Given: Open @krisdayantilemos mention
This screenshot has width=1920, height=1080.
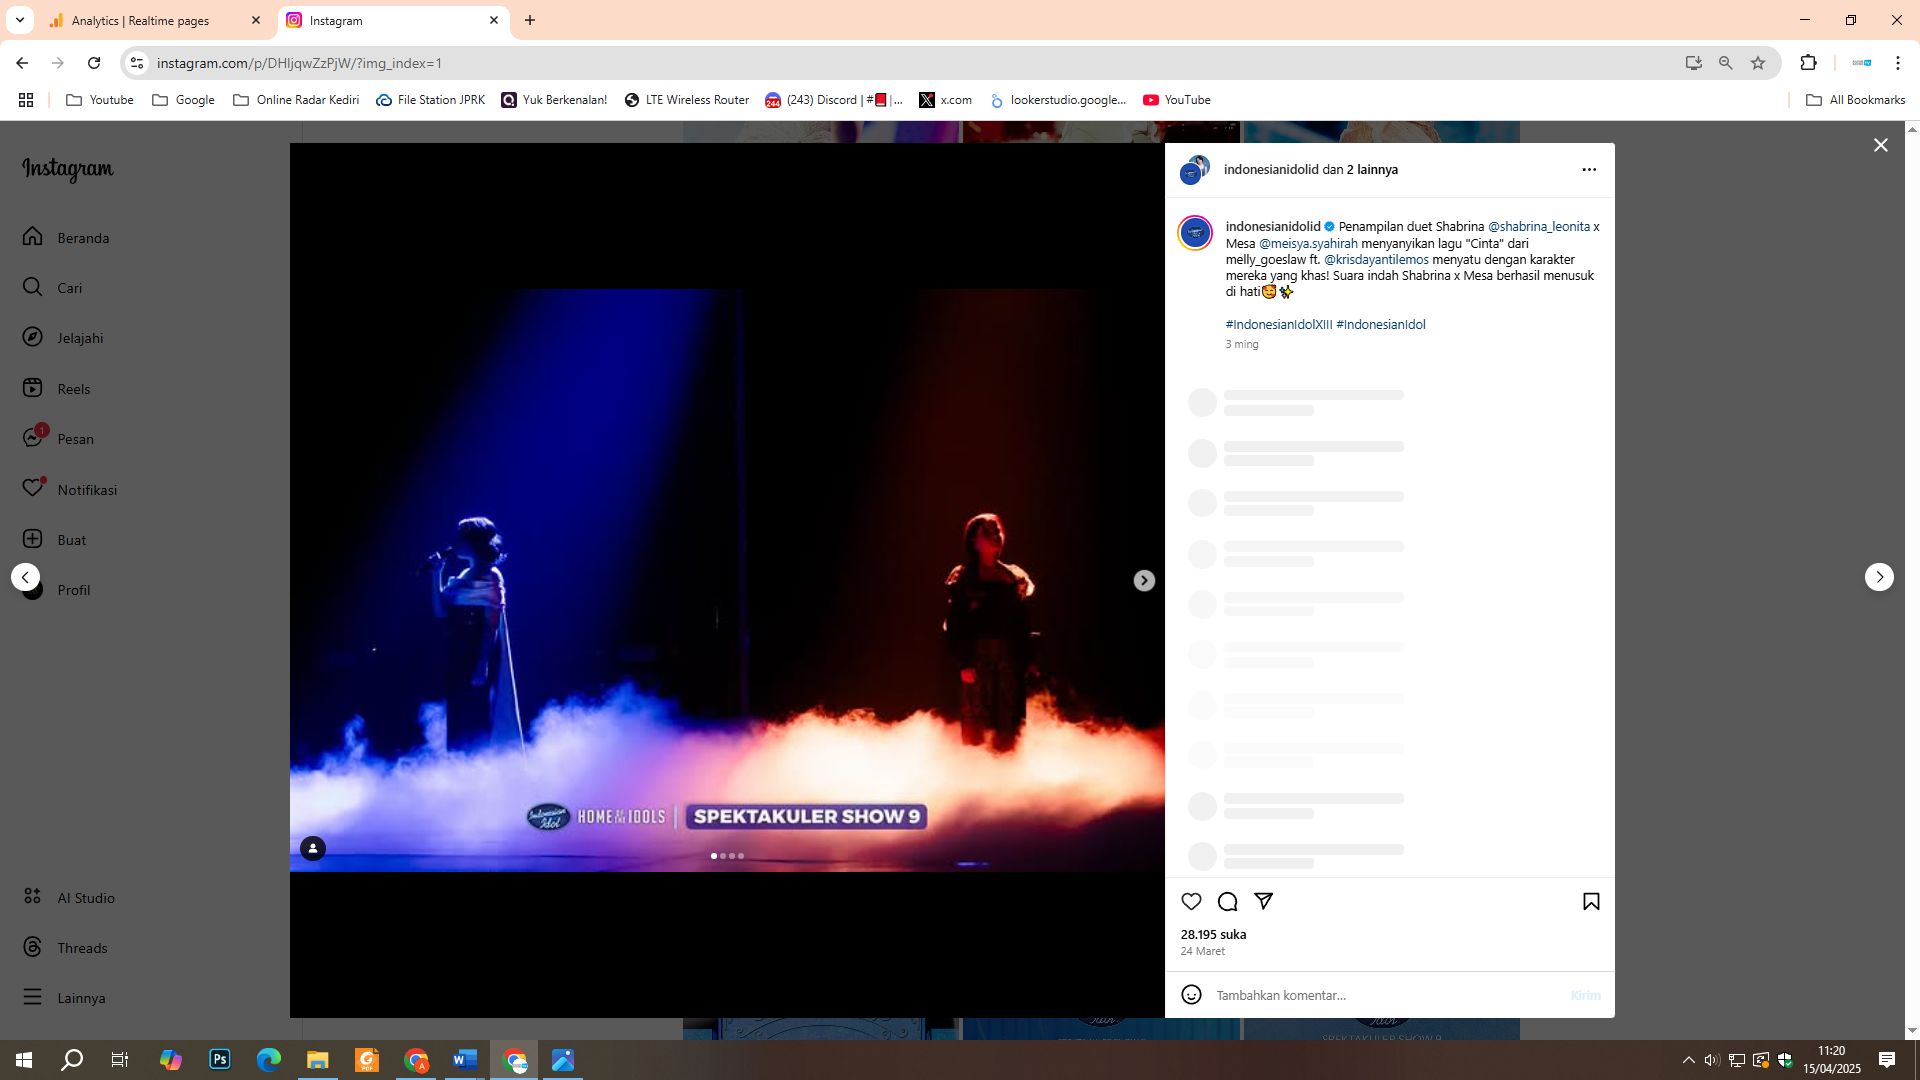Looking at the screenshot, I should pos(1376,259).
